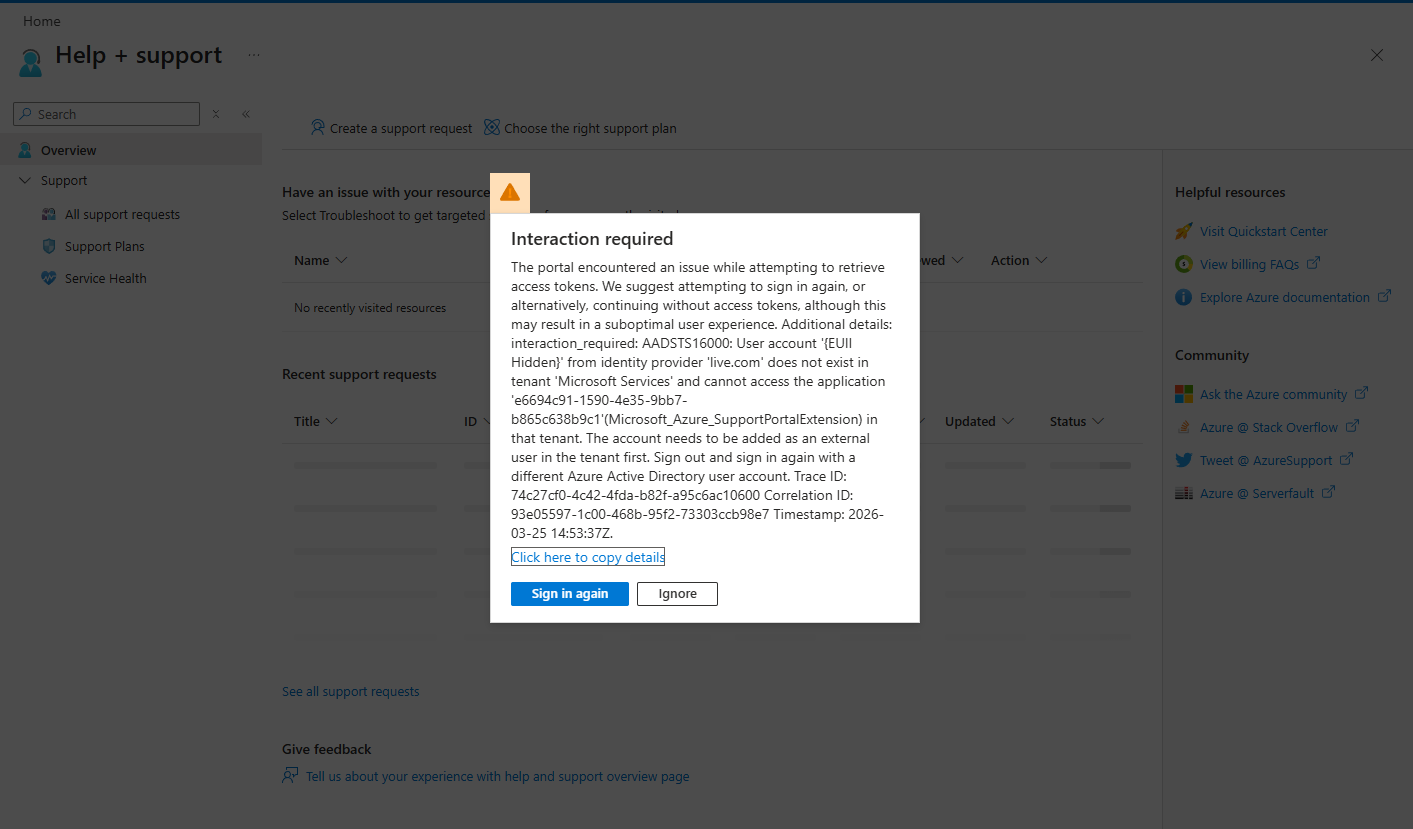This screenshot has height=829, width=1413.
Task: Open View billing FAQs link
Action: click(x=1250, y=264)
